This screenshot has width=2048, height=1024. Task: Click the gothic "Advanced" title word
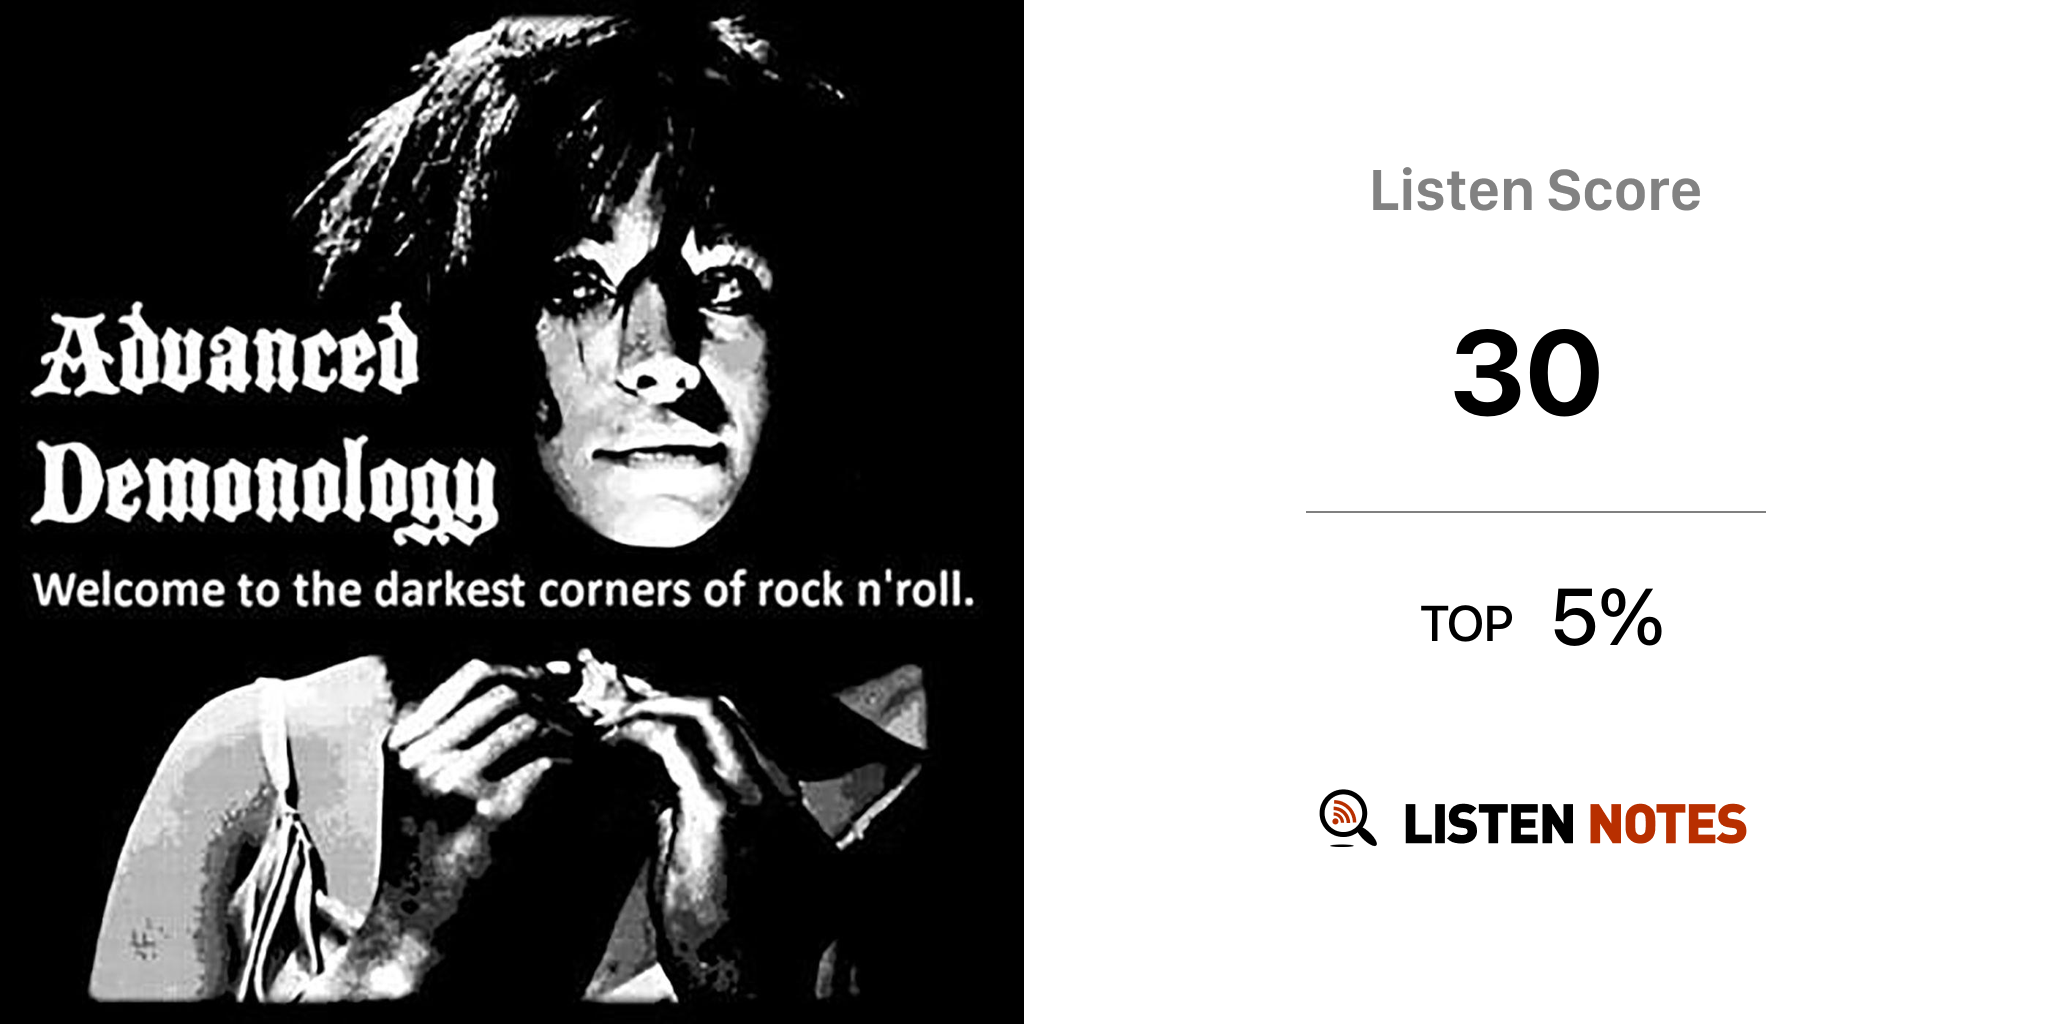coord(227,355)
